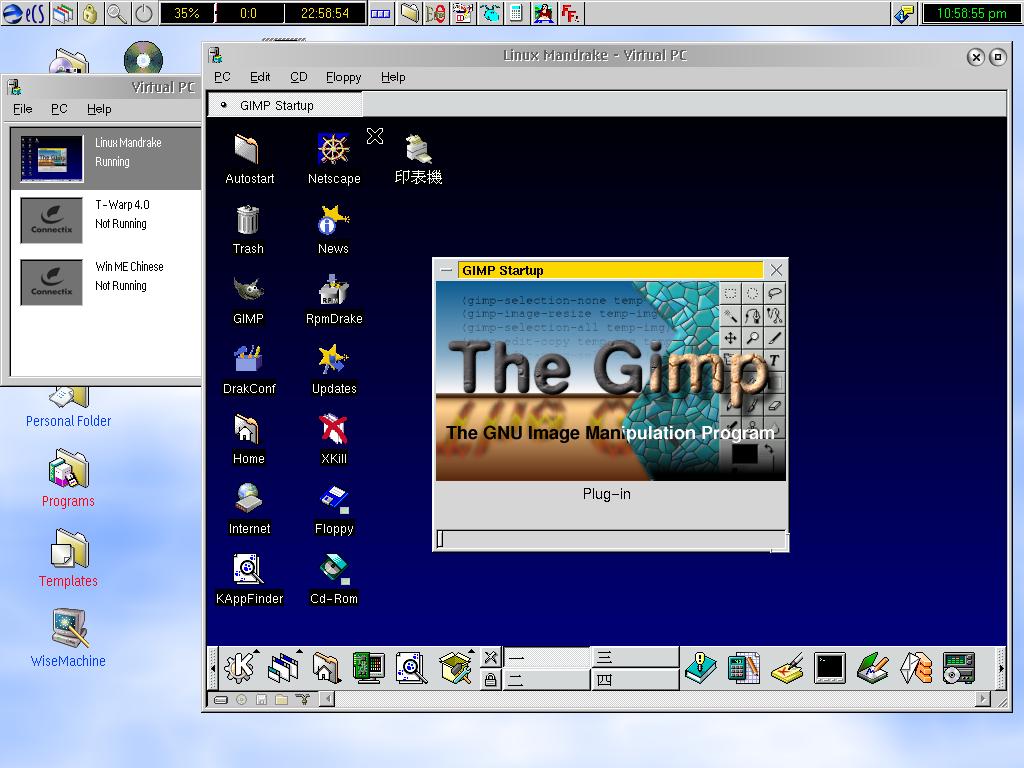Open the window list icon in KDE panel
This screenshot has height=768, width=1024.
(x=284, y=667)
